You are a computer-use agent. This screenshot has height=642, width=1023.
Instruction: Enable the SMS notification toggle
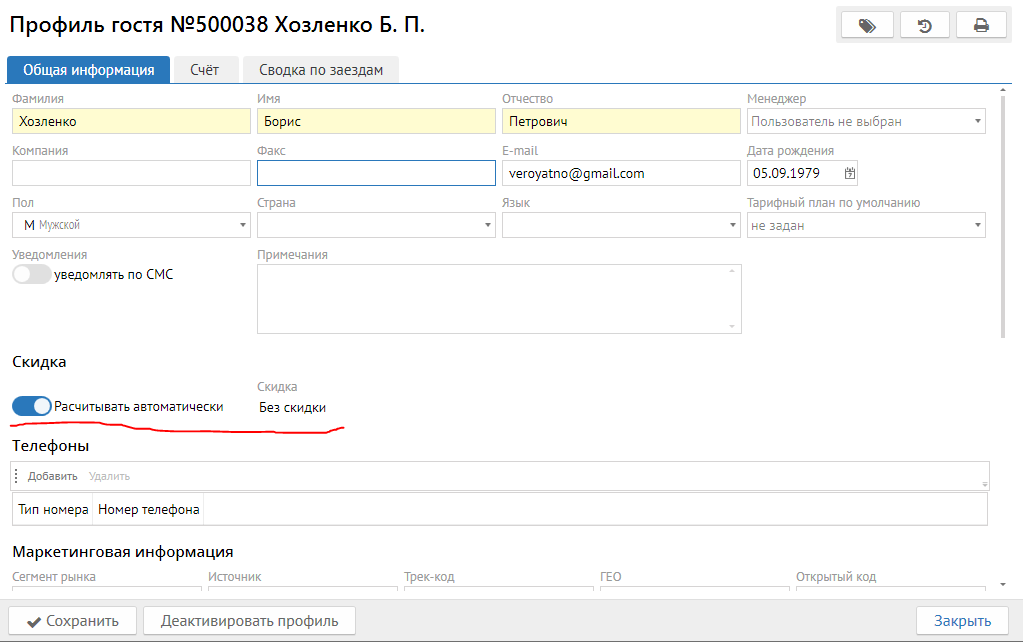[x=32, y=274]
